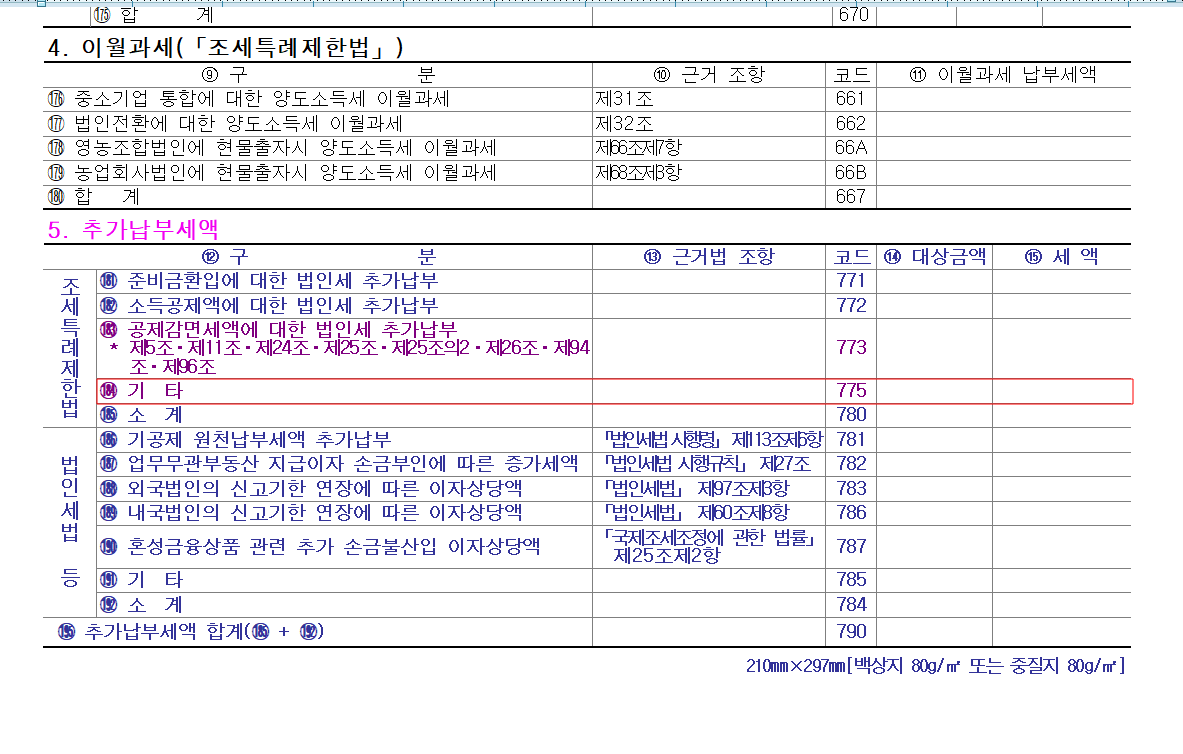This screenshot has height=754, width=1183.
Task: Click the paper size footer '210mm×297mm'
Action: click(795, 666)
